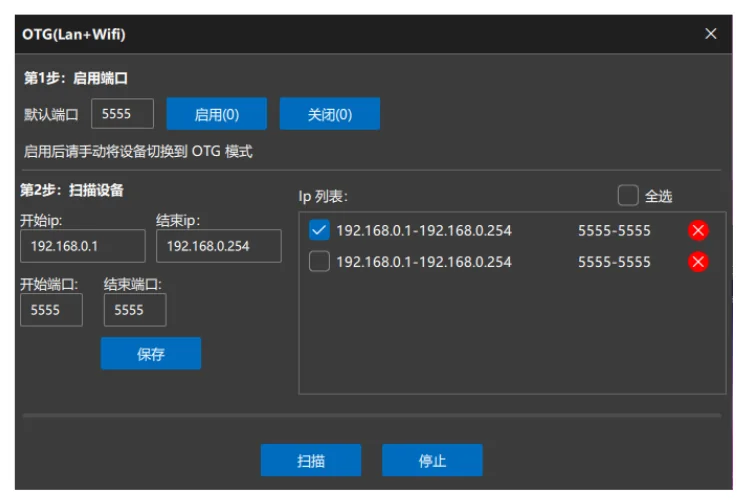Image resolution: width=747 pixels, height=504 pixels.
Task: Click the first row's 5555-5555 port range
Action: [x=614, y=231]
